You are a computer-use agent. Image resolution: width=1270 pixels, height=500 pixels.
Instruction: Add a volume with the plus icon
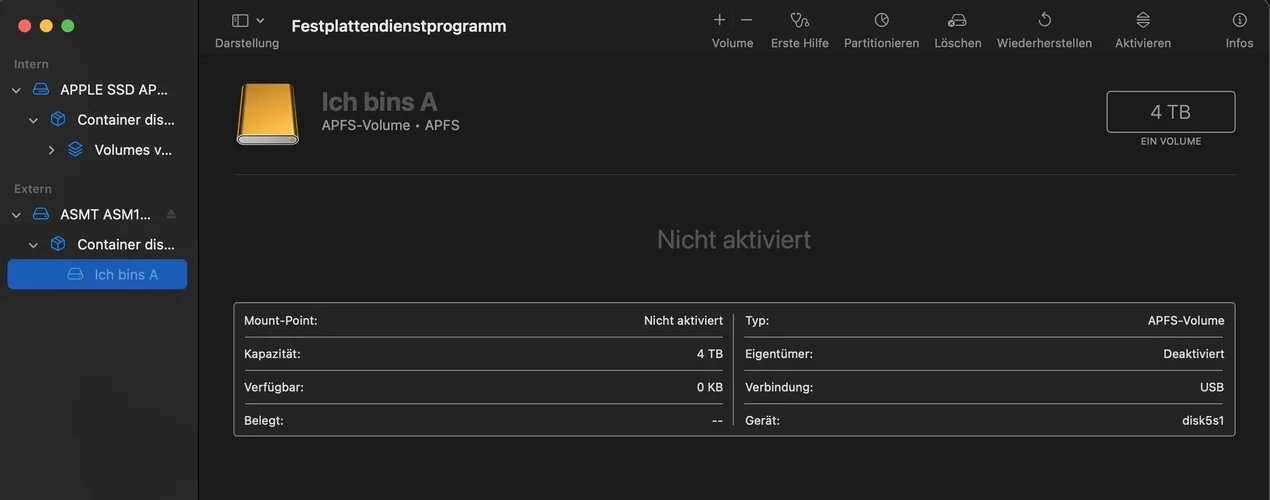pyautogui.click(x=719, y=20)
